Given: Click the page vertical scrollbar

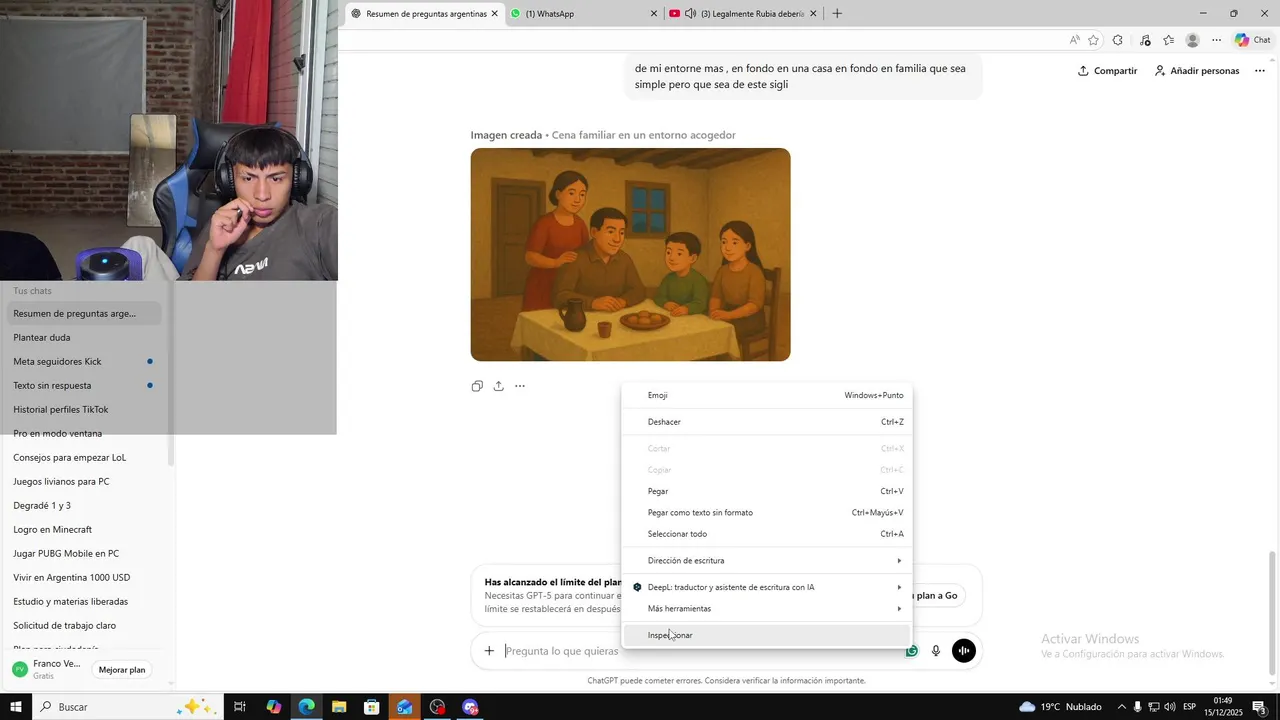Looking at the screenshot, I should click(x=1273, y=612).
